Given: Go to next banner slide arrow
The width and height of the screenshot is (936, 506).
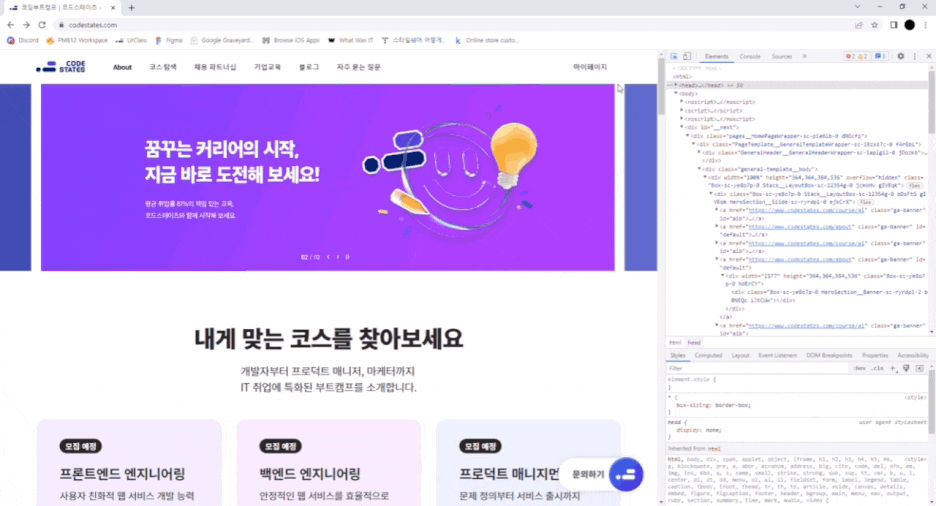Looking at the screenshot, I should point(337,257).
